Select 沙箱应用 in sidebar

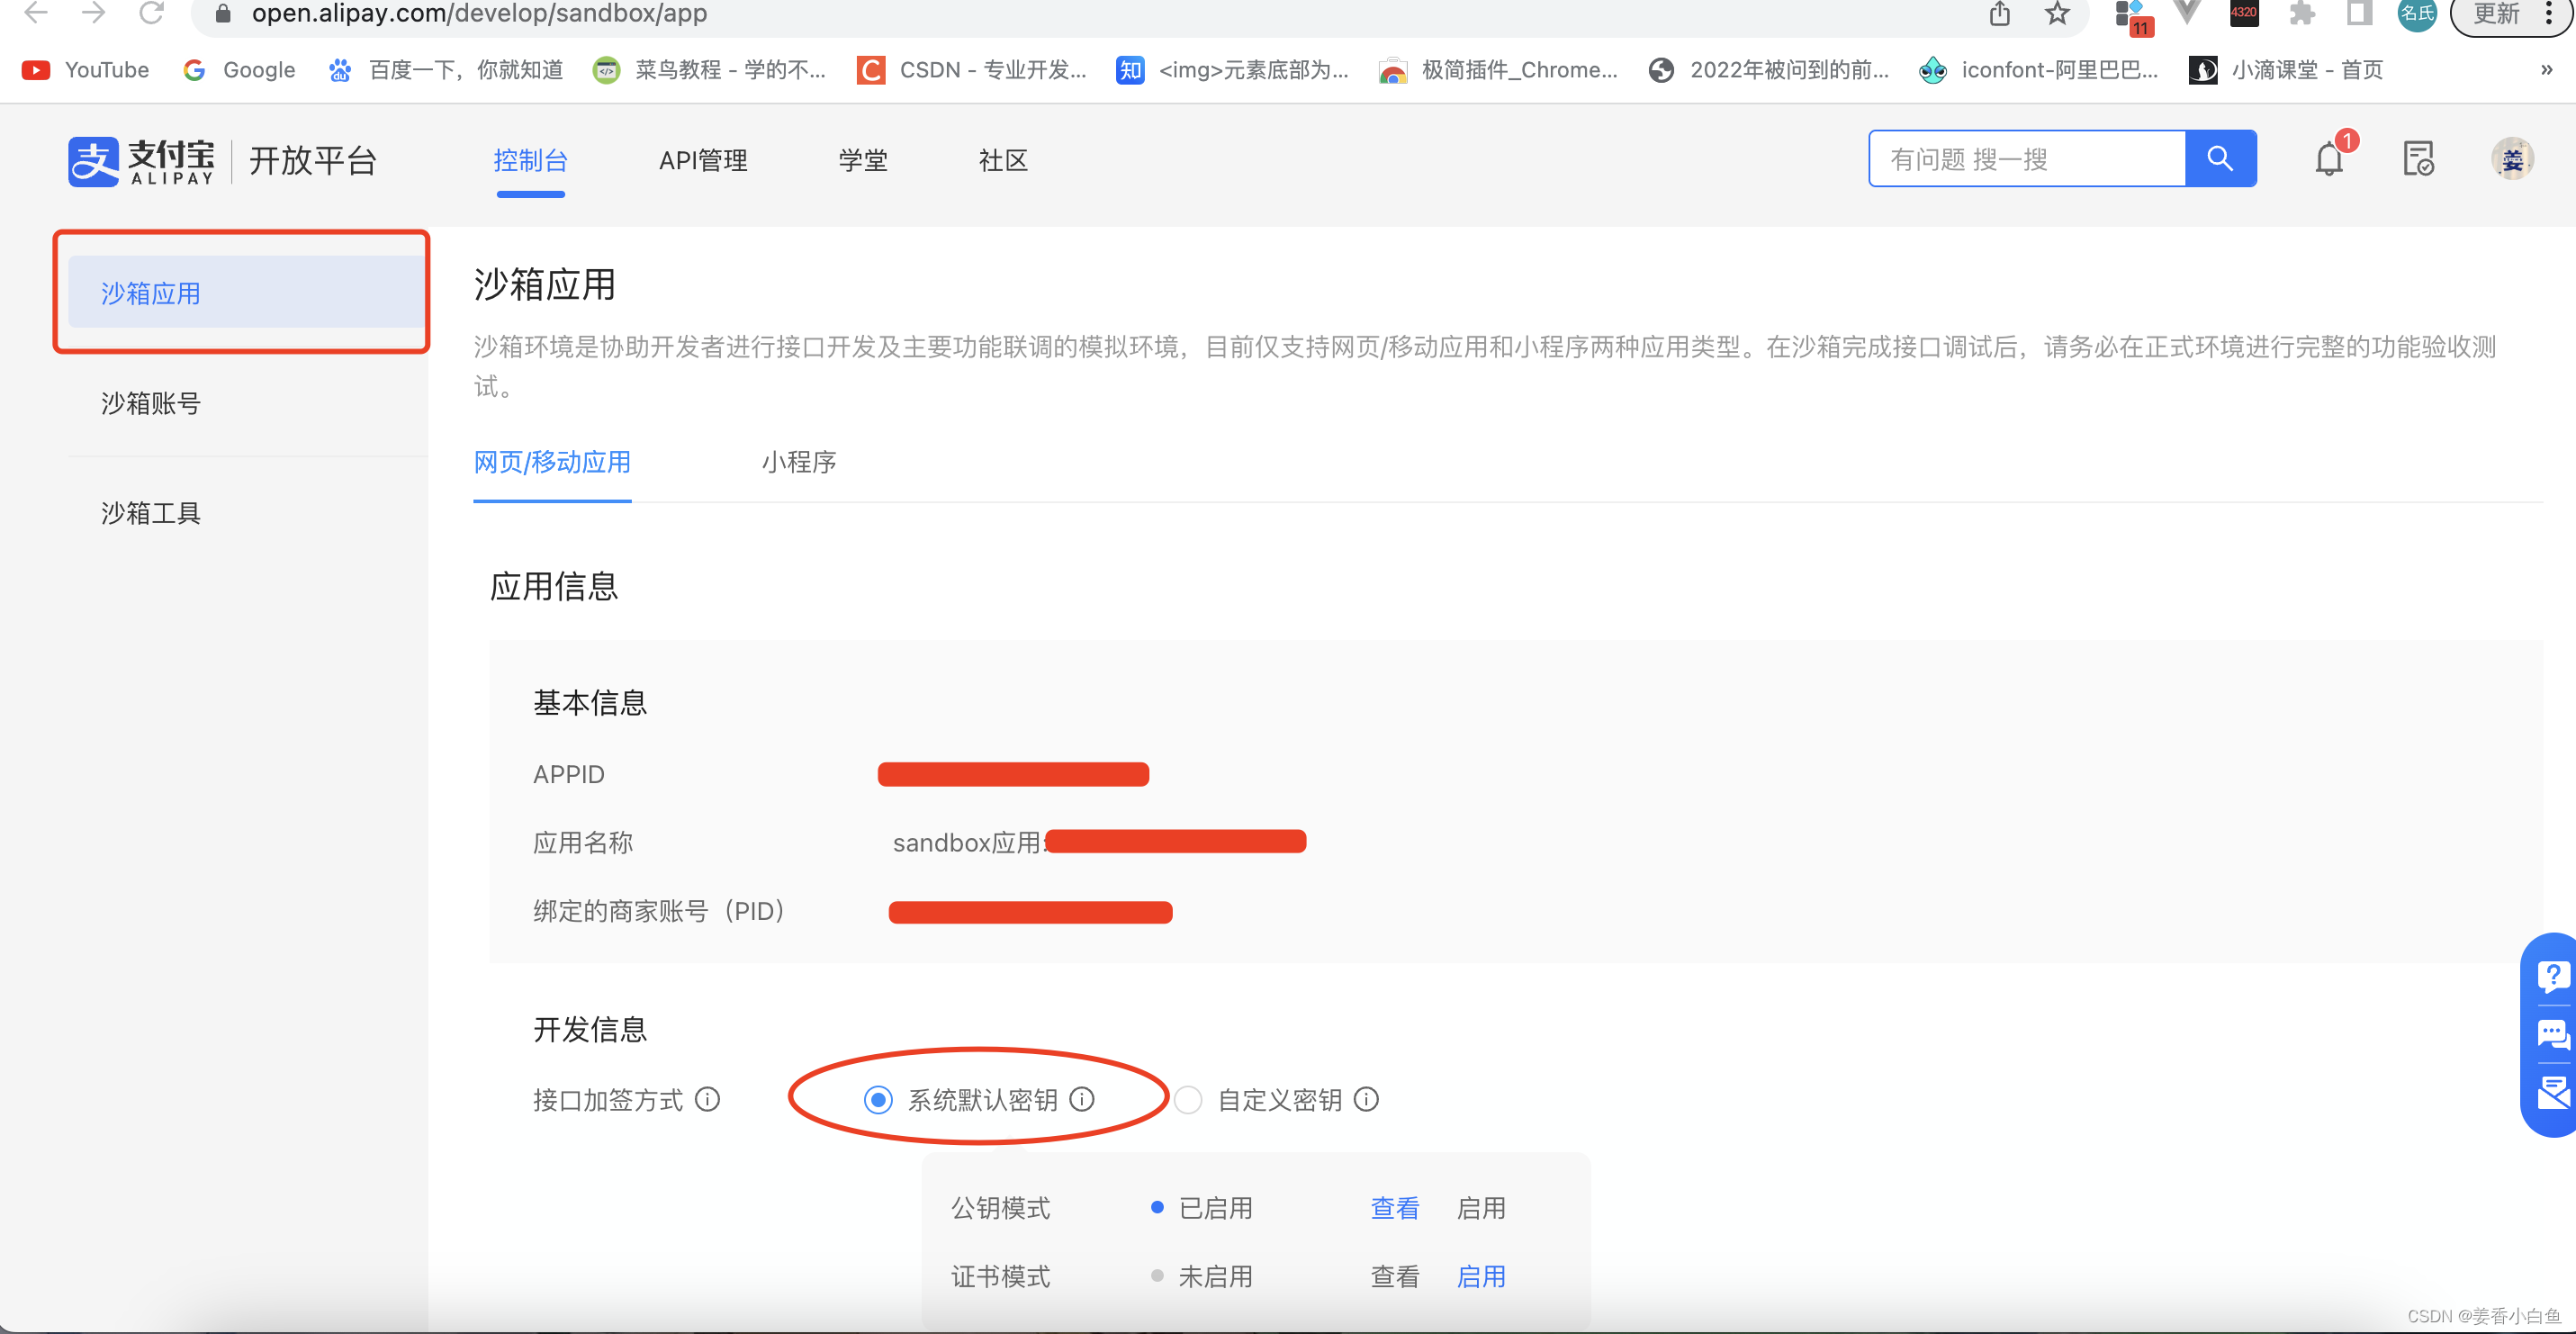[248, 293]
